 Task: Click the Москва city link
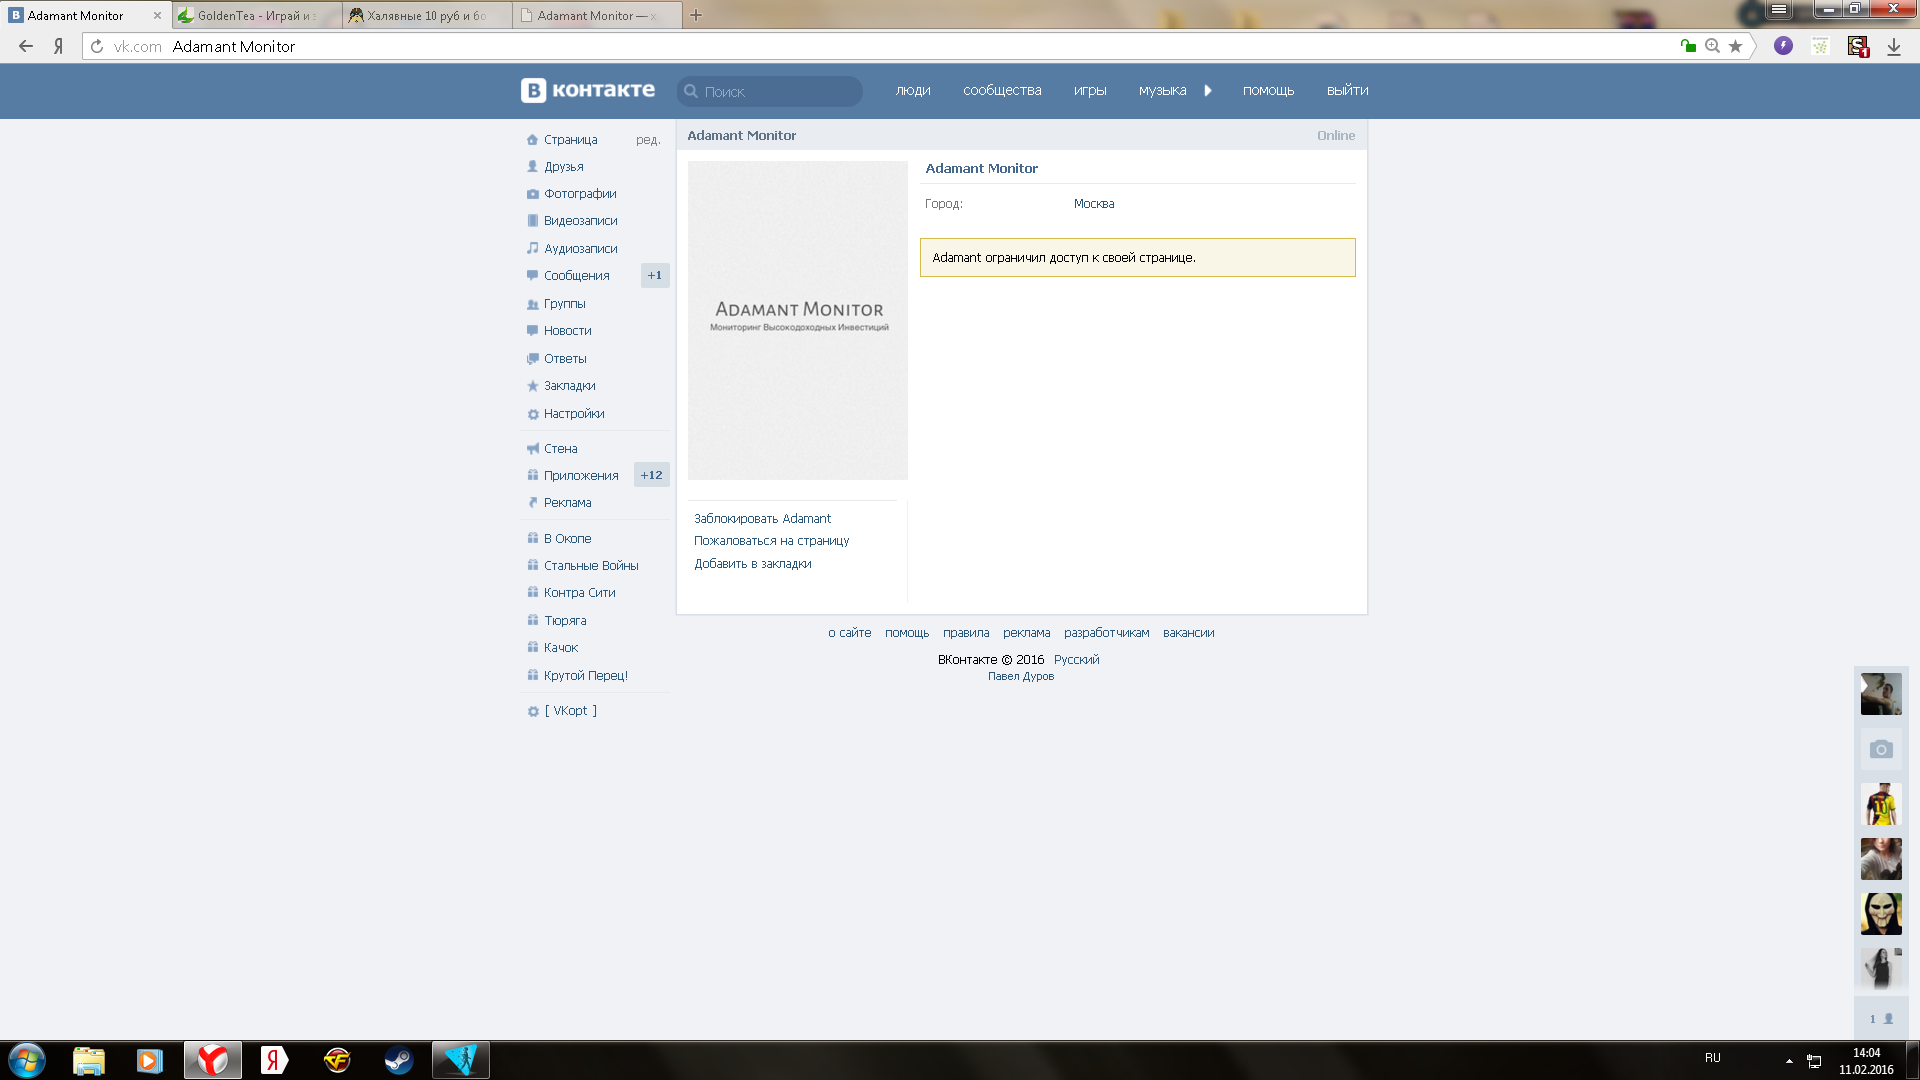tap(1094, 204)
